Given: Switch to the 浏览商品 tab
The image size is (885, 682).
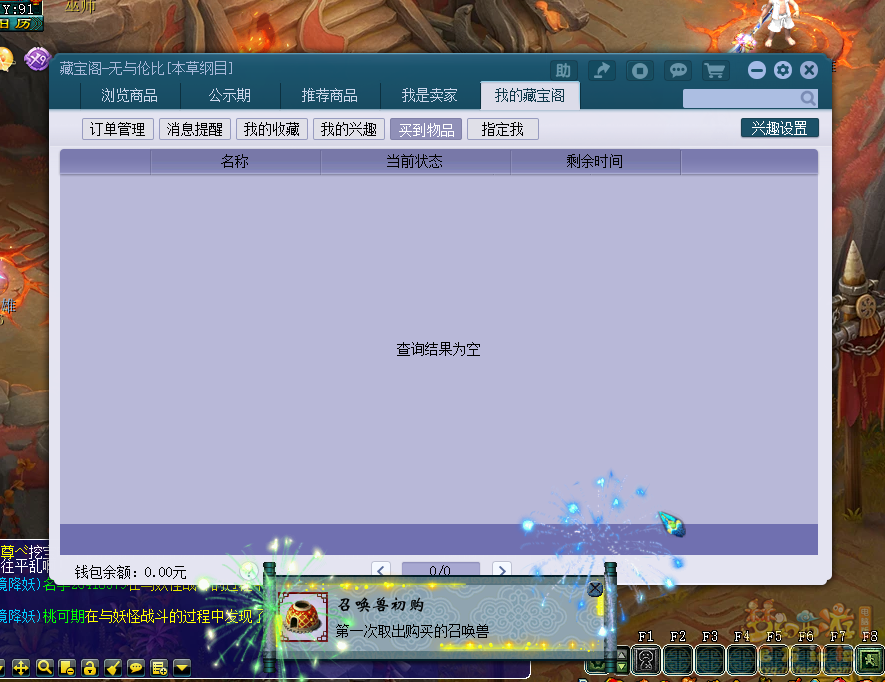Looking at the screenshot, I should (x=130, y=95).
